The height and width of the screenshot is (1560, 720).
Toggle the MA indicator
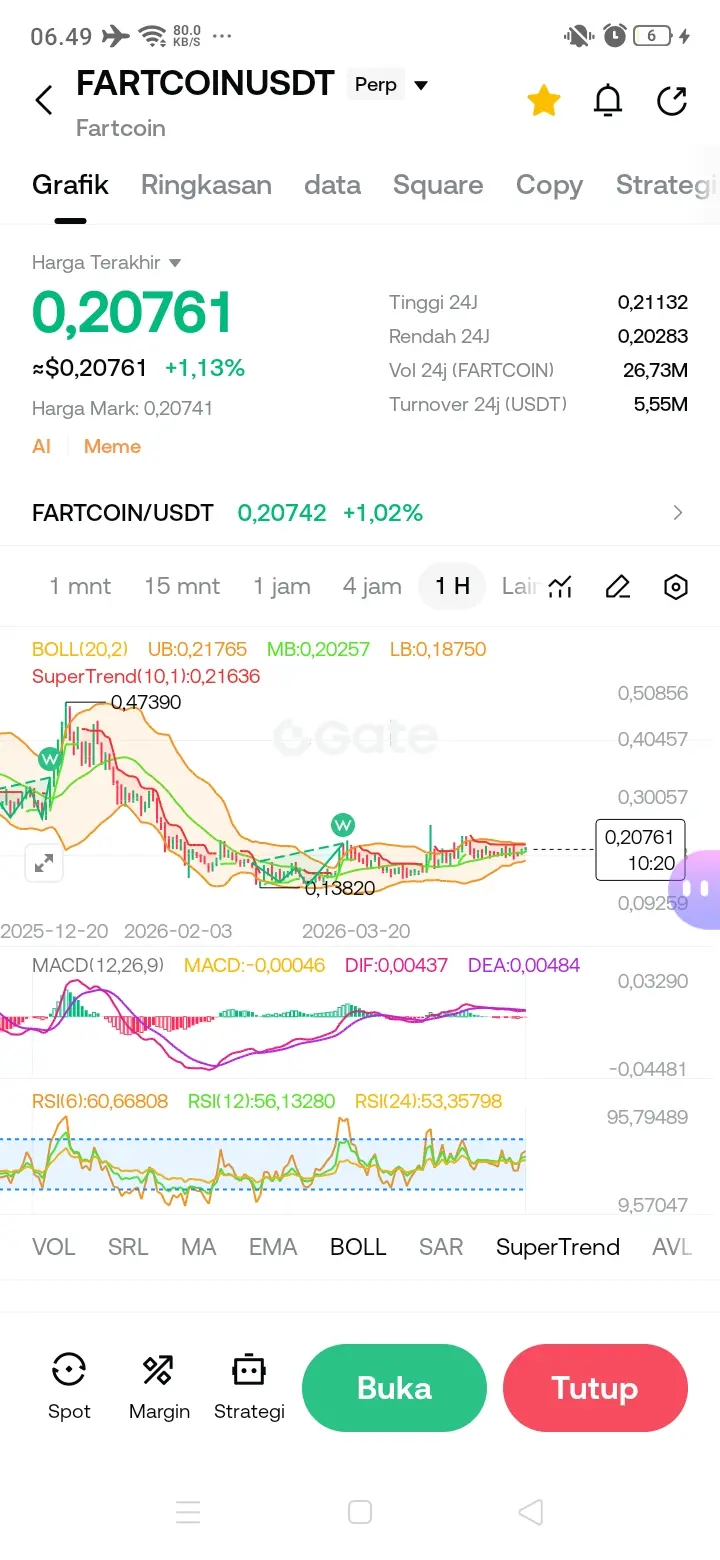pos(198,1247)
